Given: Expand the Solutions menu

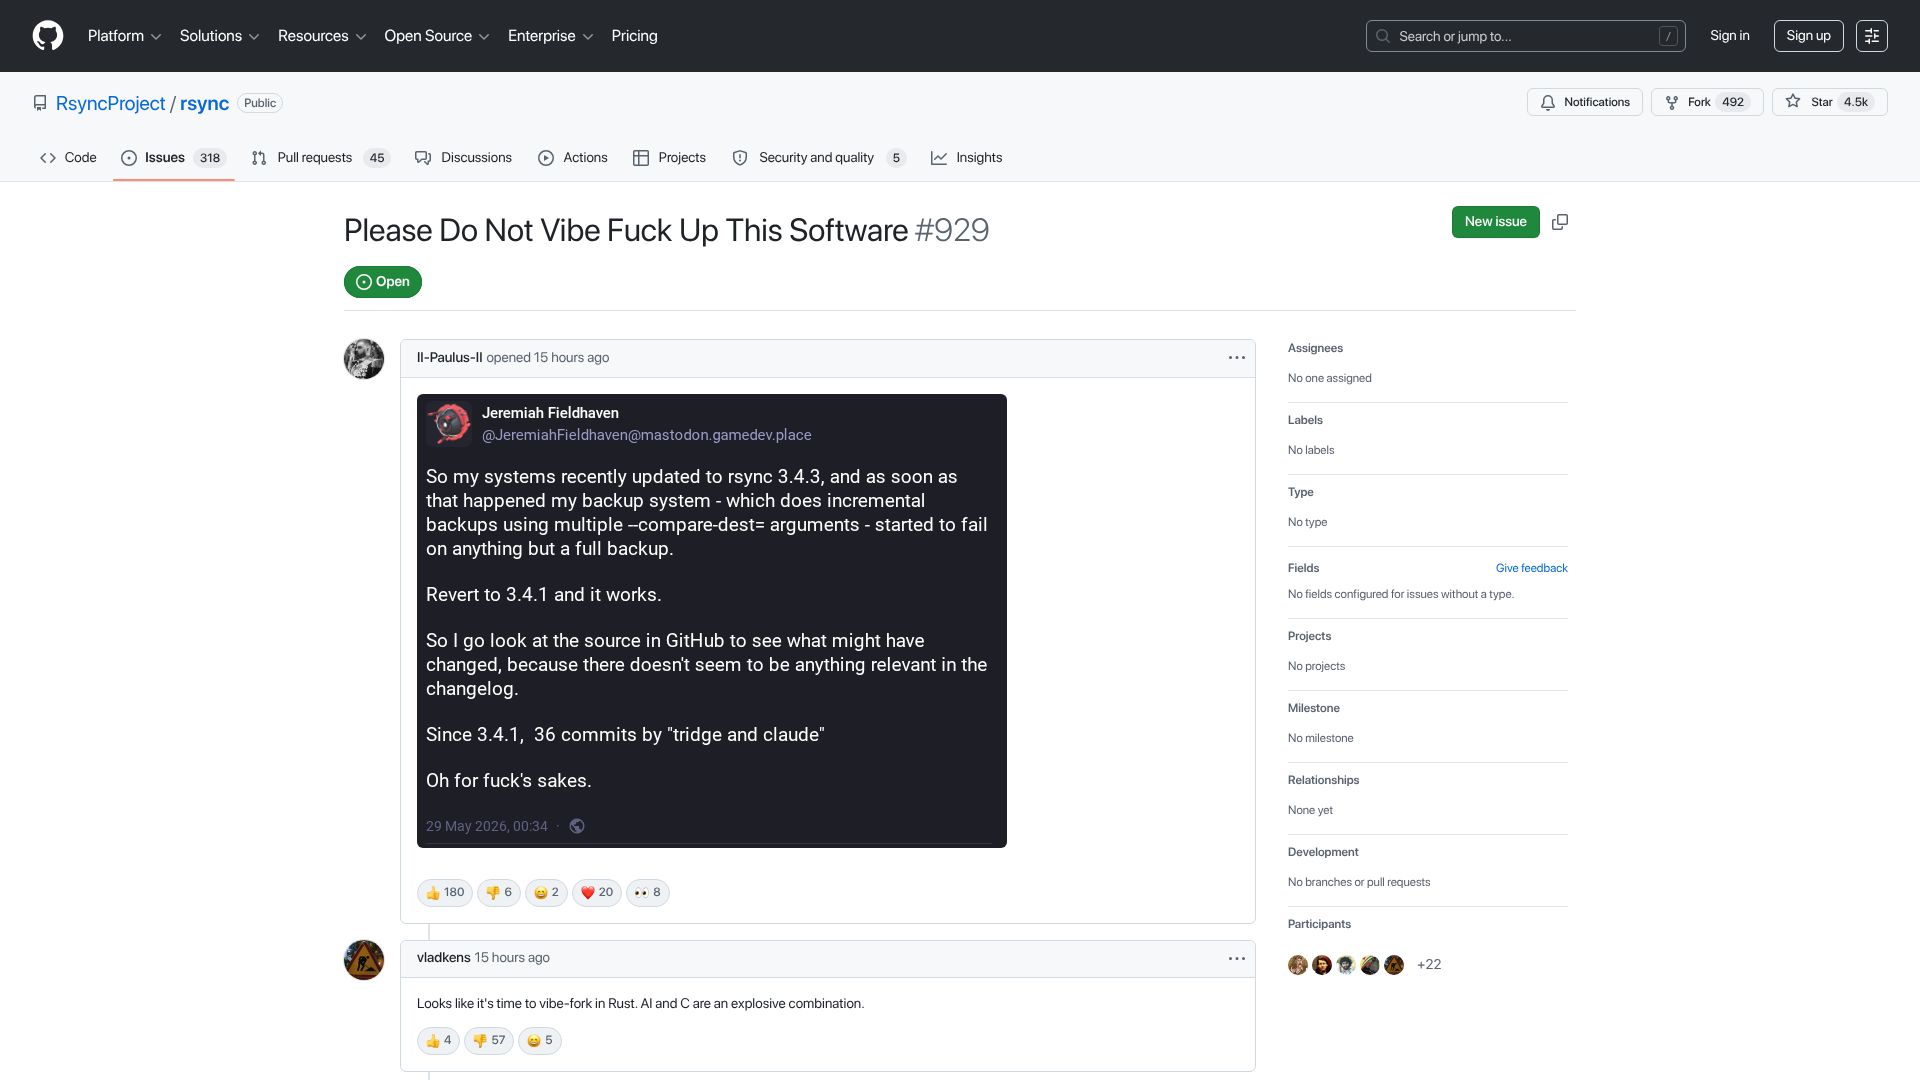Looking at the screenshot, I should pos(219,36).
